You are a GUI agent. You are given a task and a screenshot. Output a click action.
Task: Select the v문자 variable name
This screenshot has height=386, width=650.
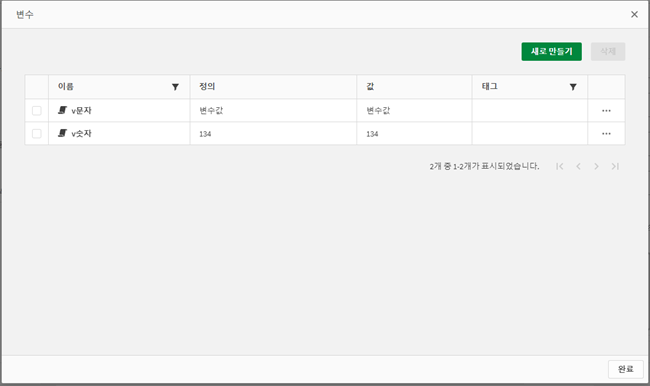(81, 111)
